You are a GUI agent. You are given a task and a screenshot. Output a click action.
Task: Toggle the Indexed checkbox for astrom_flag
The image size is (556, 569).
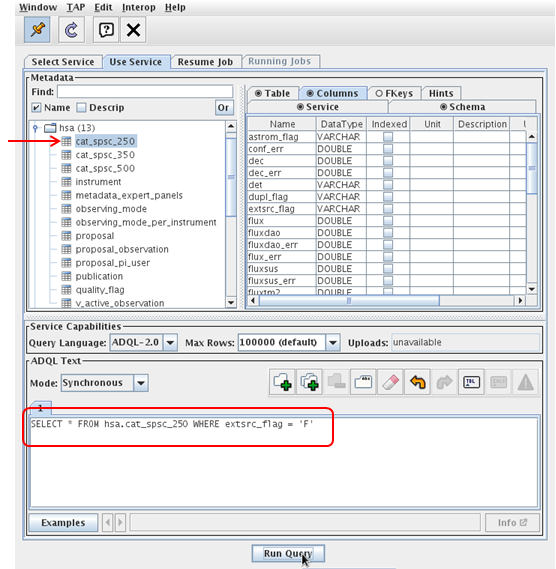click(388, 137)
